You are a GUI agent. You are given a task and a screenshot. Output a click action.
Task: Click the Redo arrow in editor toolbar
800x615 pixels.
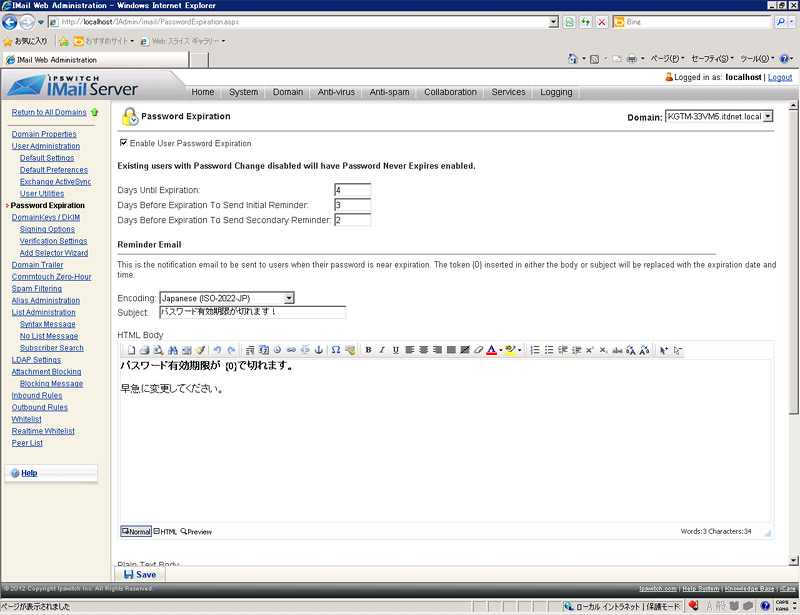tap(231, 350)
